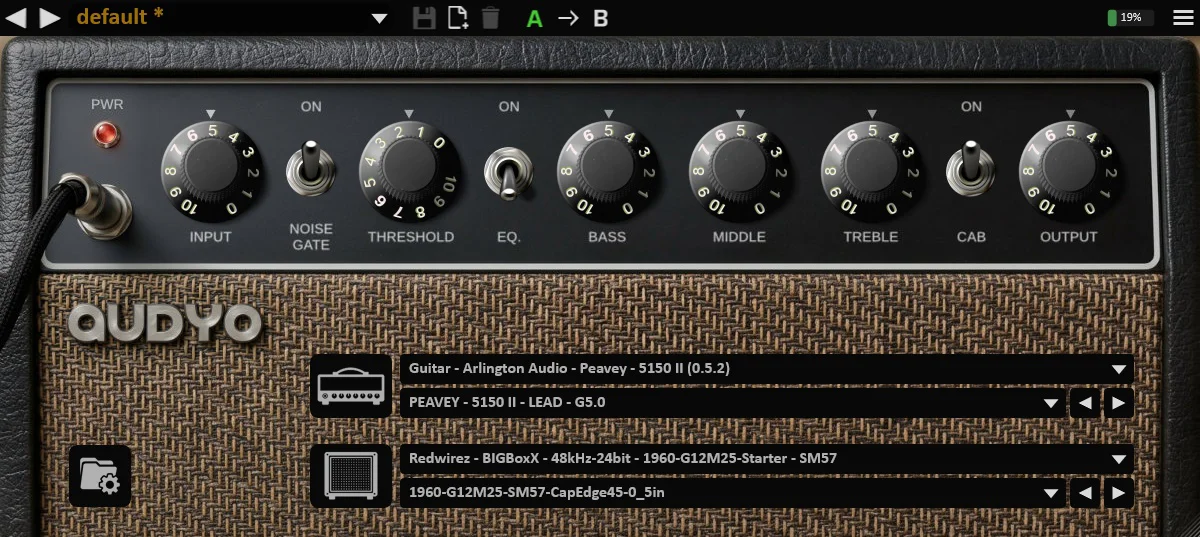Create a new preset file
This screenshot has width=1200, height=537.
click(458, 17)
